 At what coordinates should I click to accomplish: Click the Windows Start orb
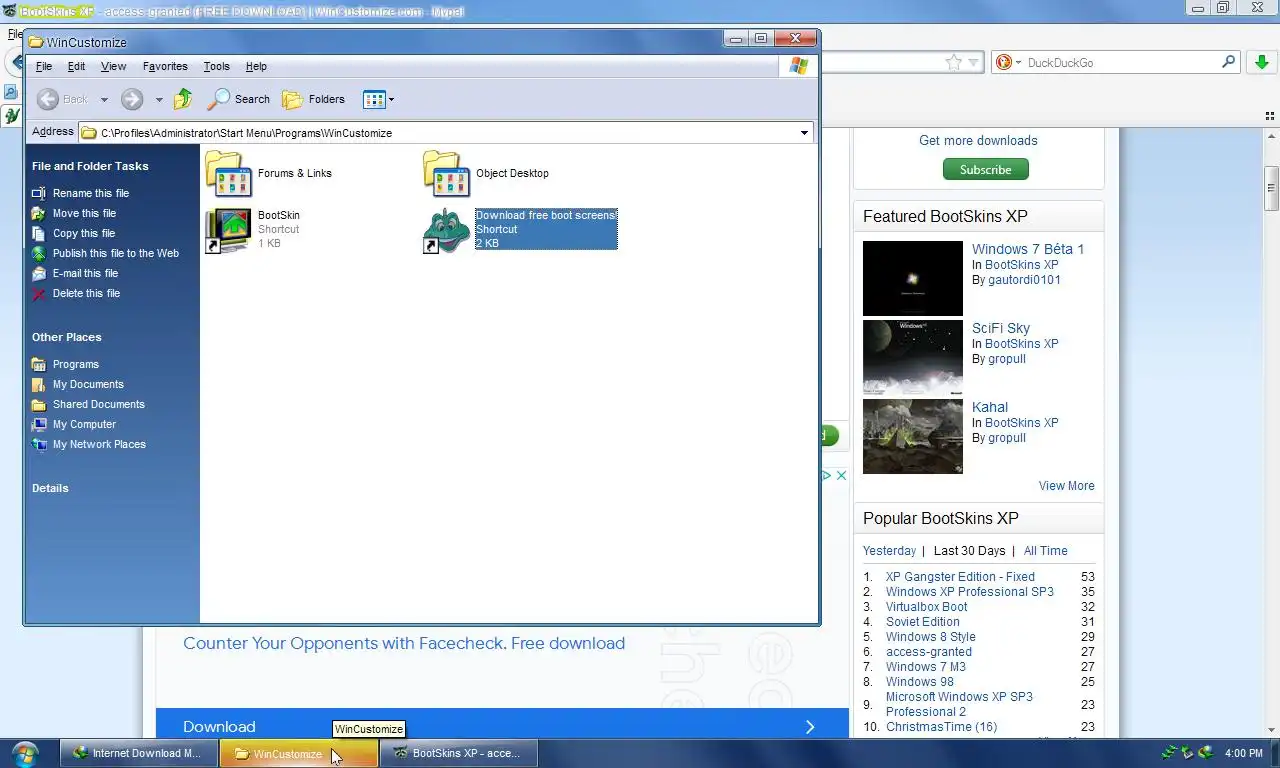click(x=26, y=753)
